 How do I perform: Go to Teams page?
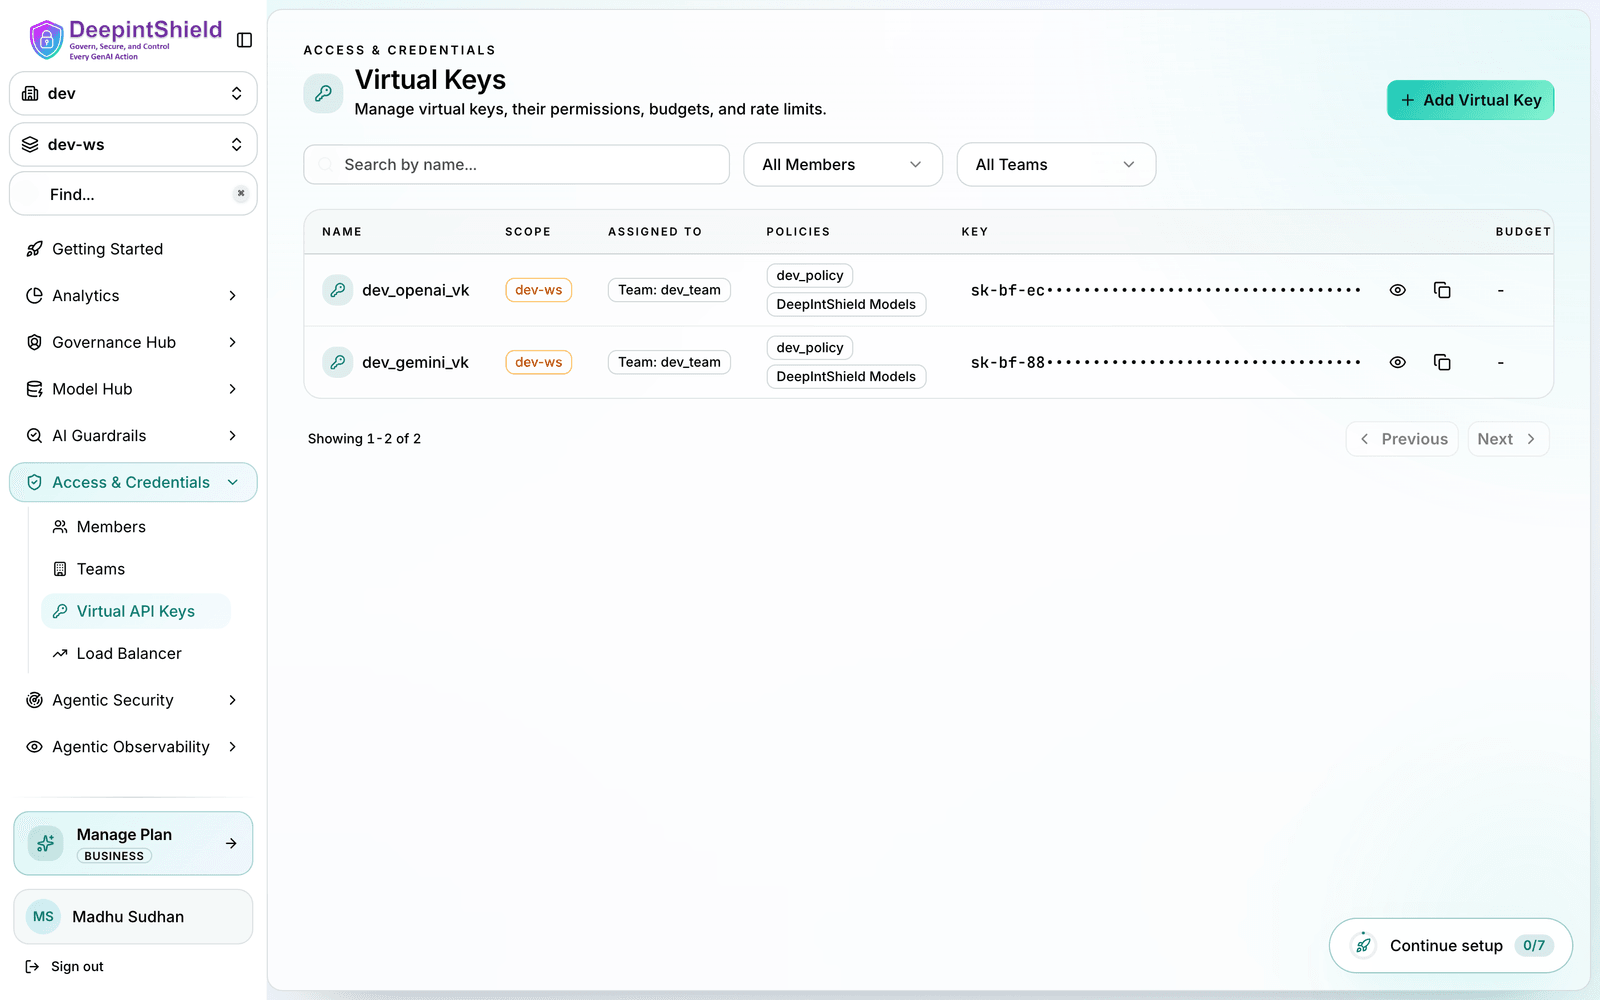pos(136,569)
